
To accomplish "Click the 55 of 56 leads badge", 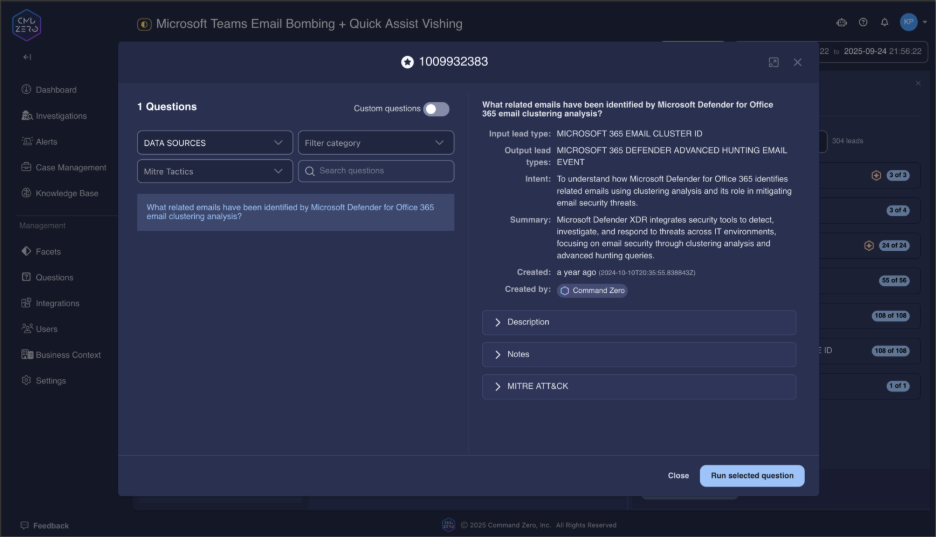I will (x=894, y=280).
